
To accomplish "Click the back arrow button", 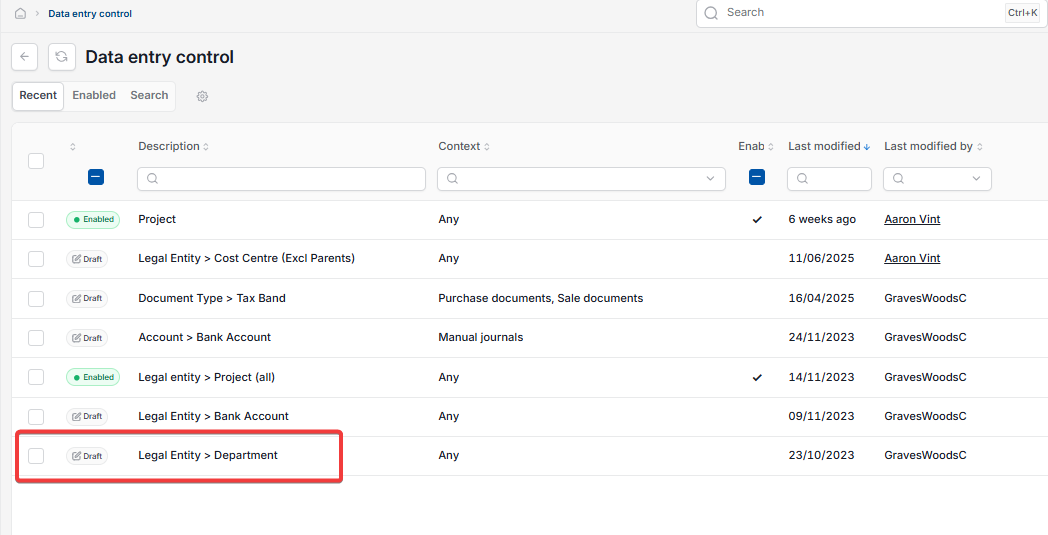I will (x=25, y=57).
